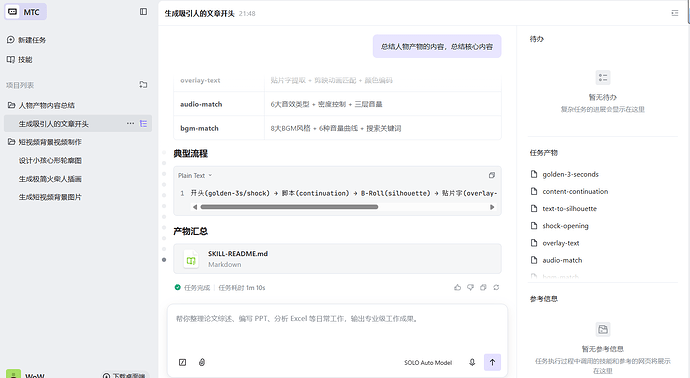This screenshot has width=690, height=378.
Task: Select the 生成吸引人的文章开头 task
Action: click(54, 124)
